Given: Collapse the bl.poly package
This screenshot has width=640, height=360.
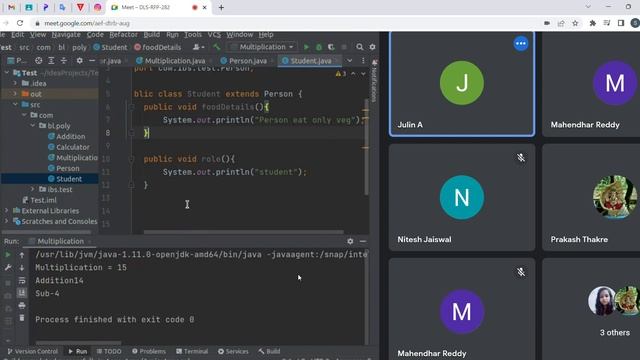Looking at the screenshot, I should pyautogui.click(x=33, y=126).
